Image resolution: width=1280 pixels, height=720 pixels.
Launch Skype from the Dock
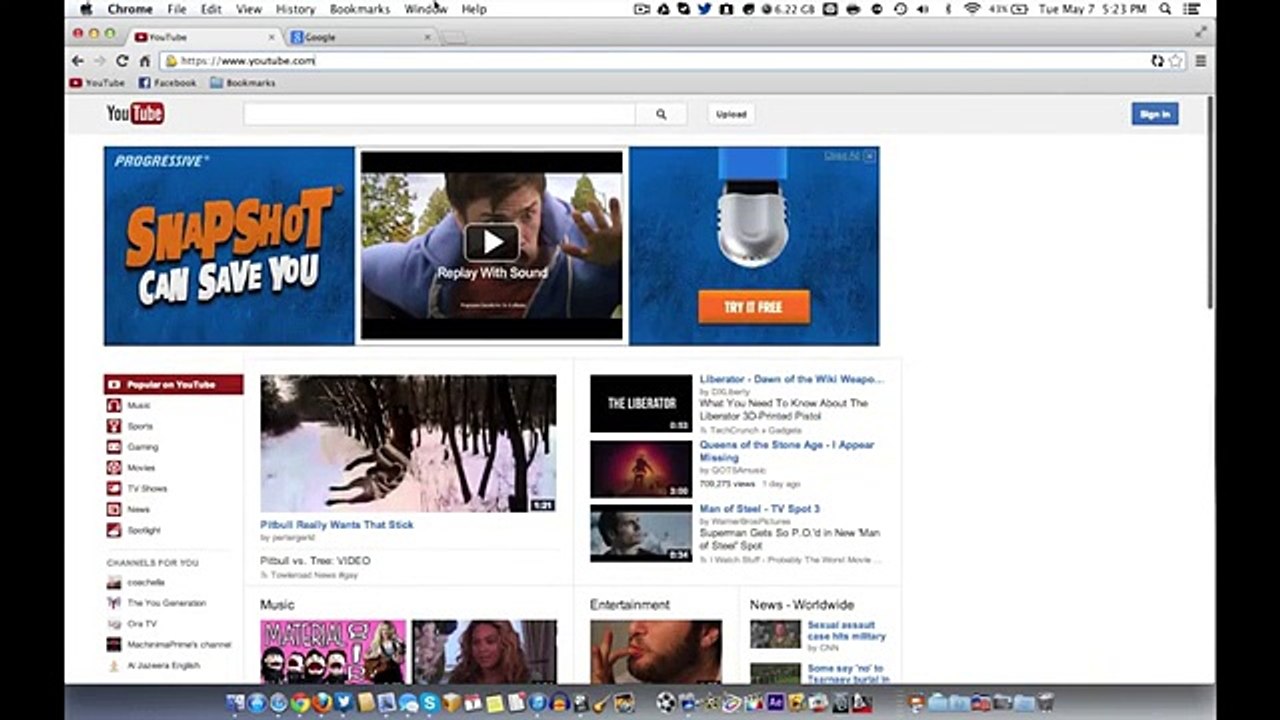point(430,703)
